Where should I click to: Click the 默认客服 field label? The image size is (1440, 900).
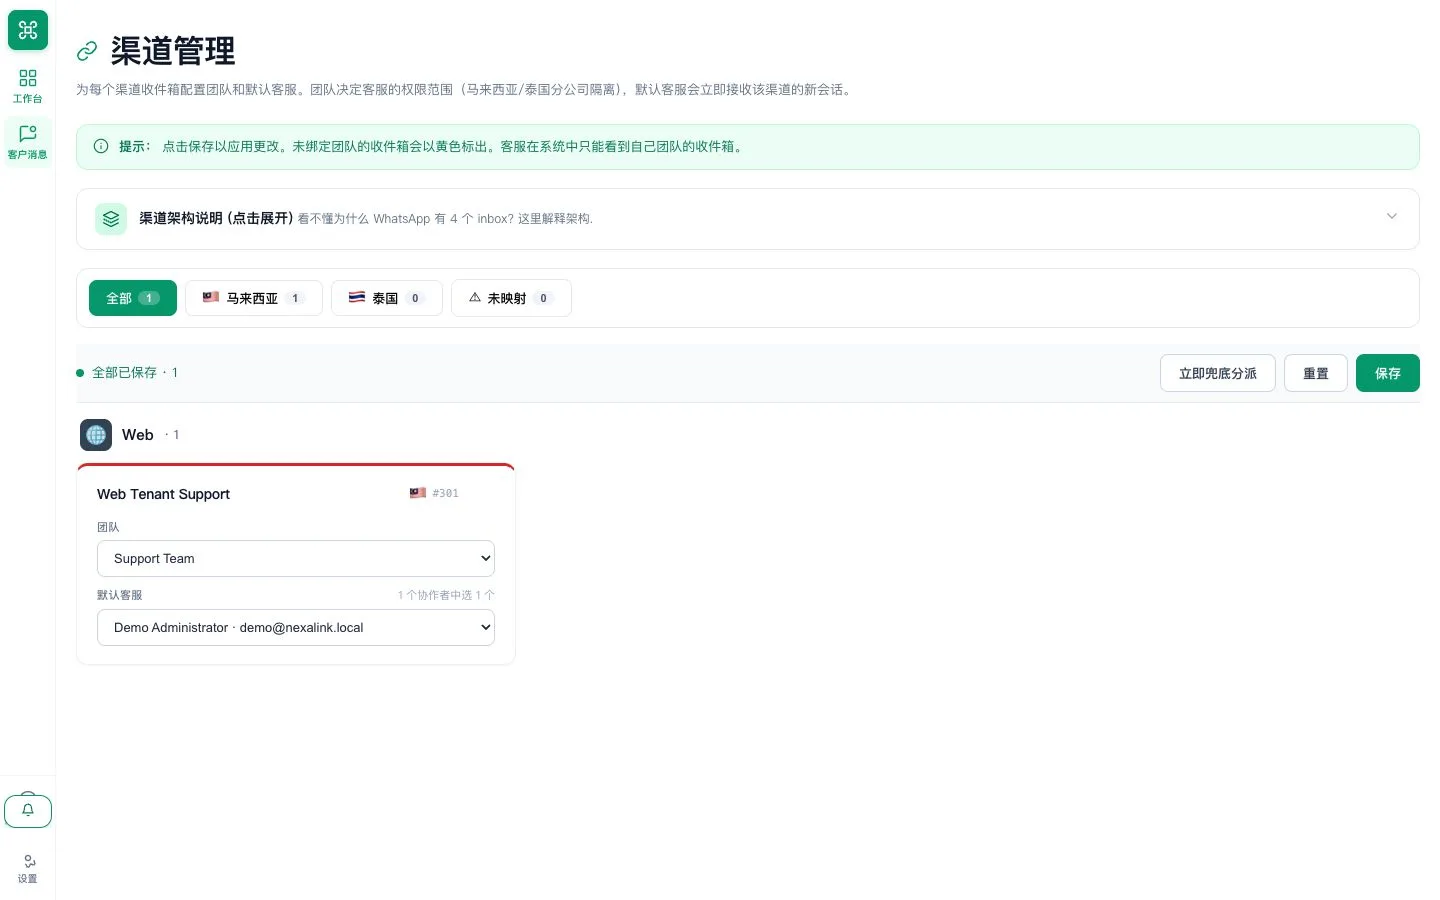(x=119, y=595)
